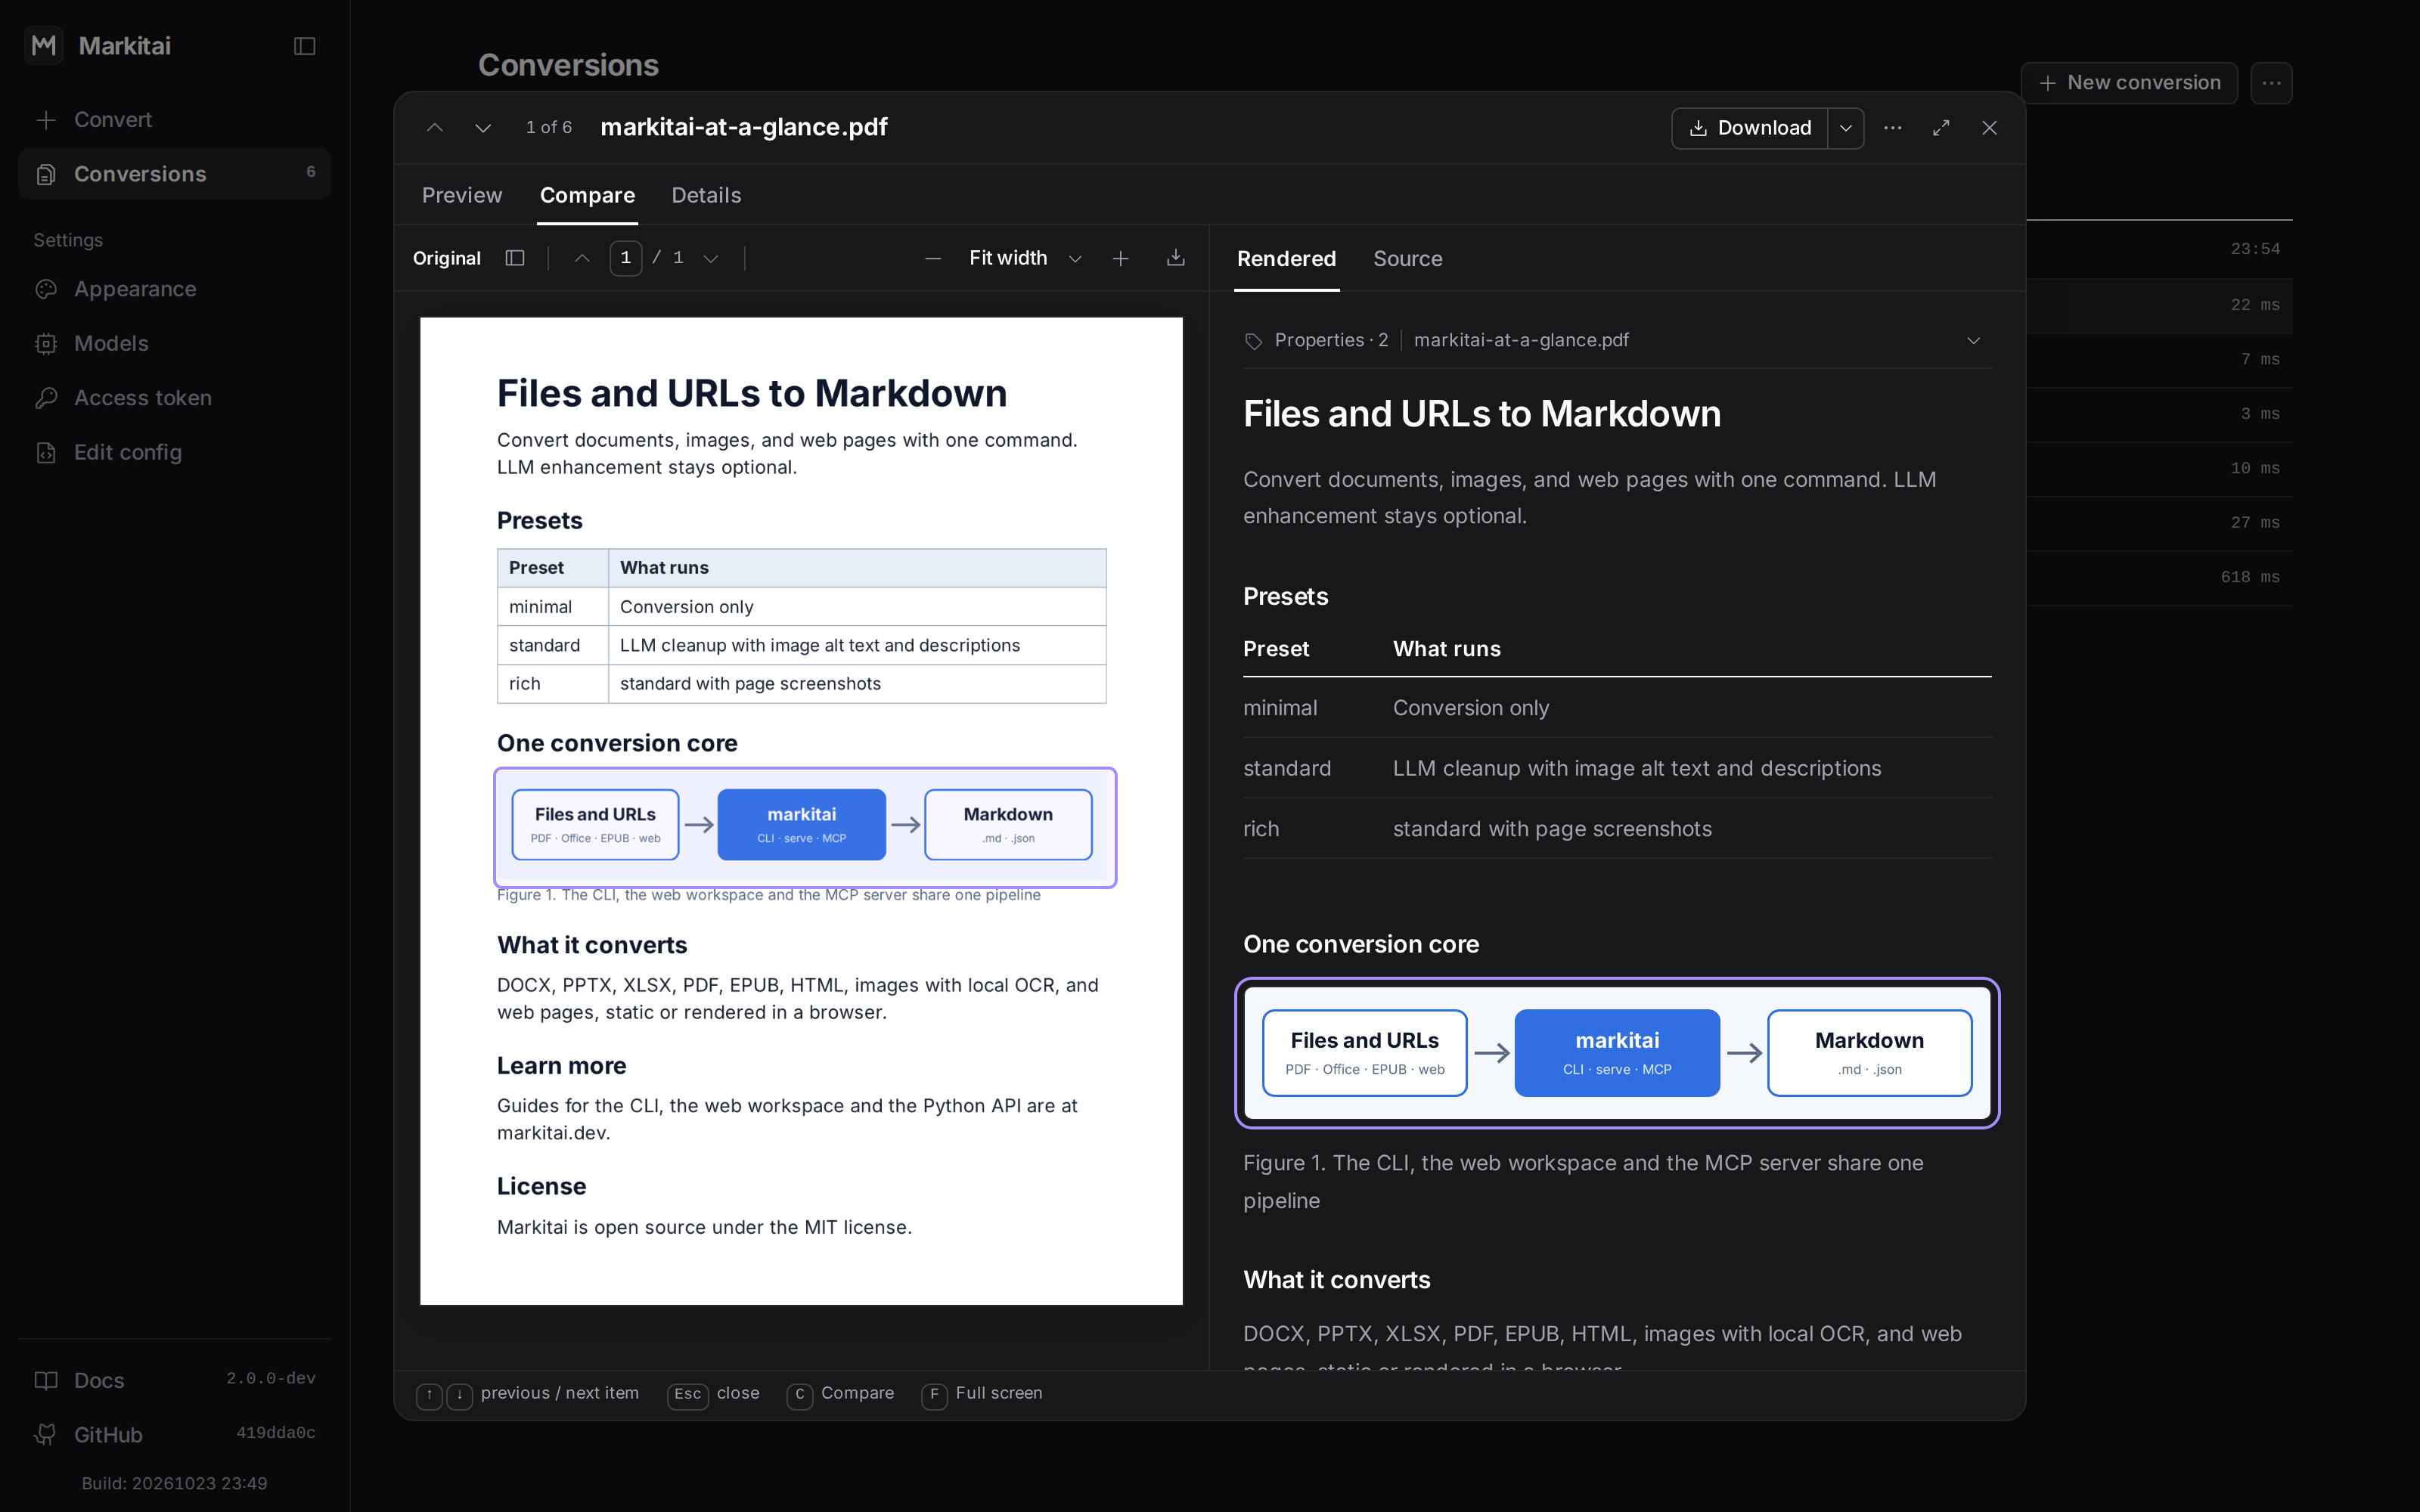Click the 'C Compare' shortcut hint
This screenshot has height=1512, width=2420.
841,1394
